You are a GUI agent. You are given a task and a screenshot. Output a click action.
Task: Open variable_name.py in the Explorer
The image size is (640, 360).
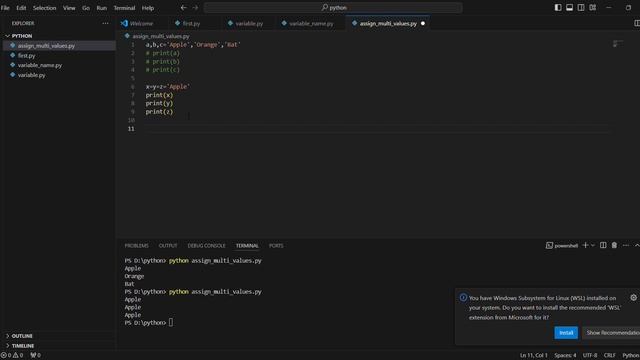pos(59,65)
